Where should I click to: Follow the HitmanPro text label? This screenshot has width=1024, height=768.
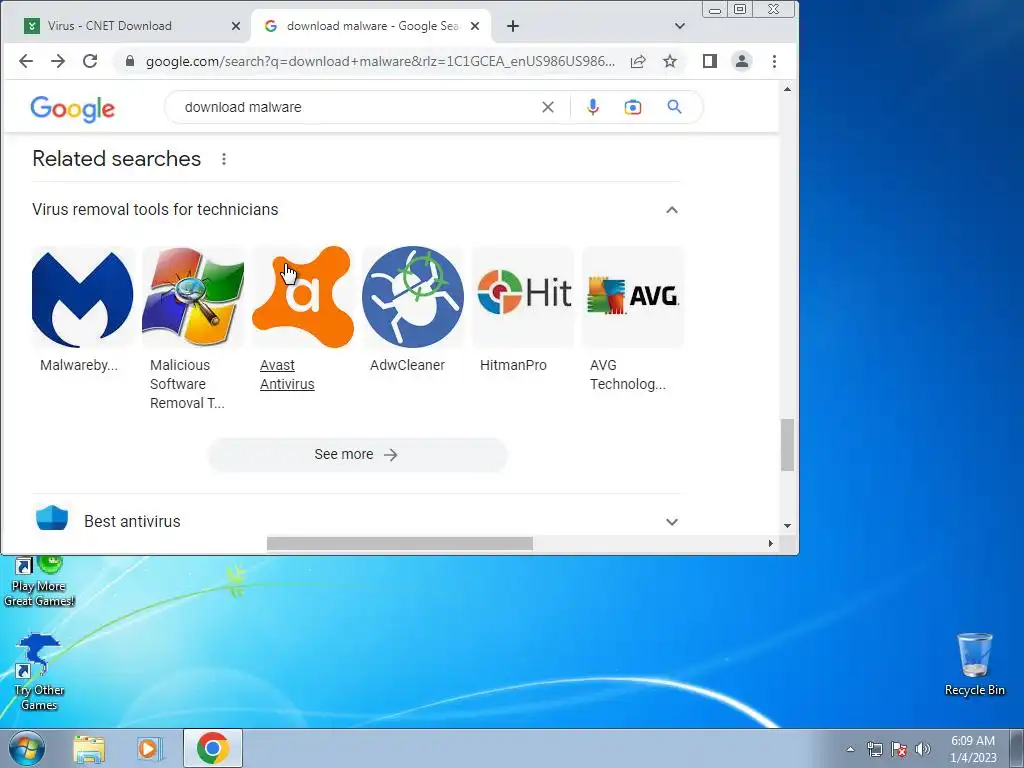coord(513,366)
